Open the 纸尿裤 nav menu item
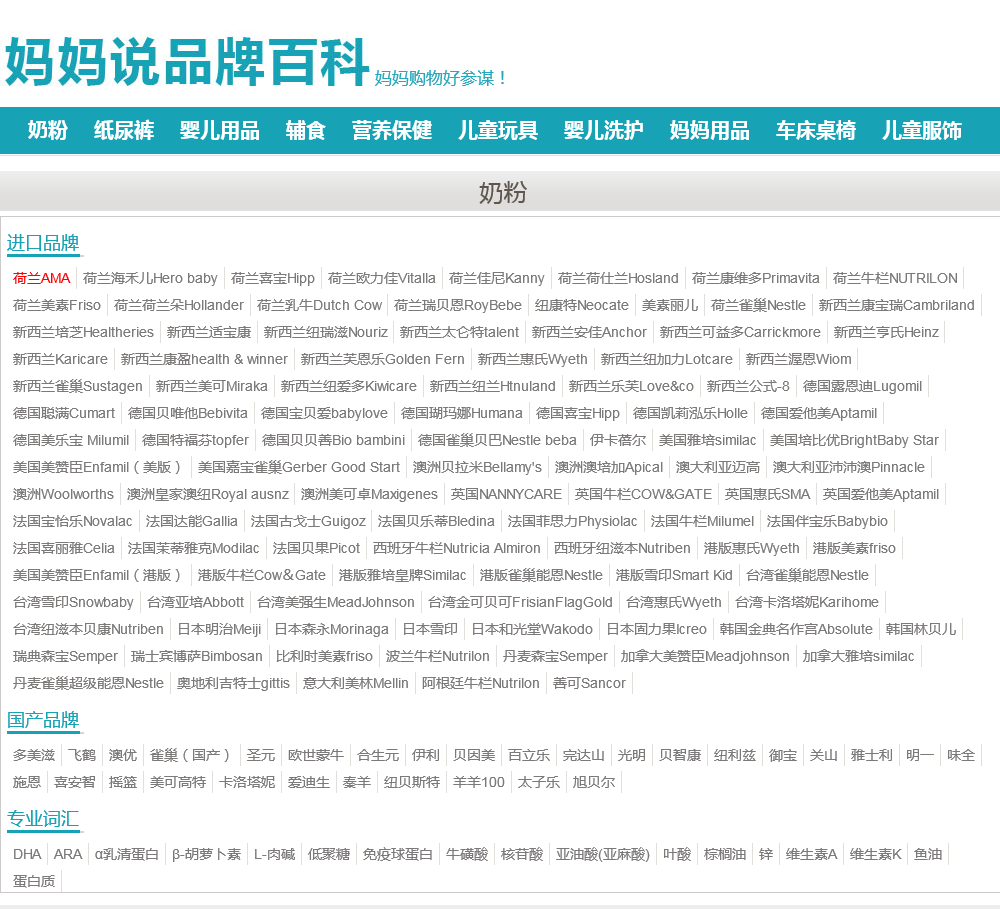Screen dimensions: 1000x909 tap(124, 130)
